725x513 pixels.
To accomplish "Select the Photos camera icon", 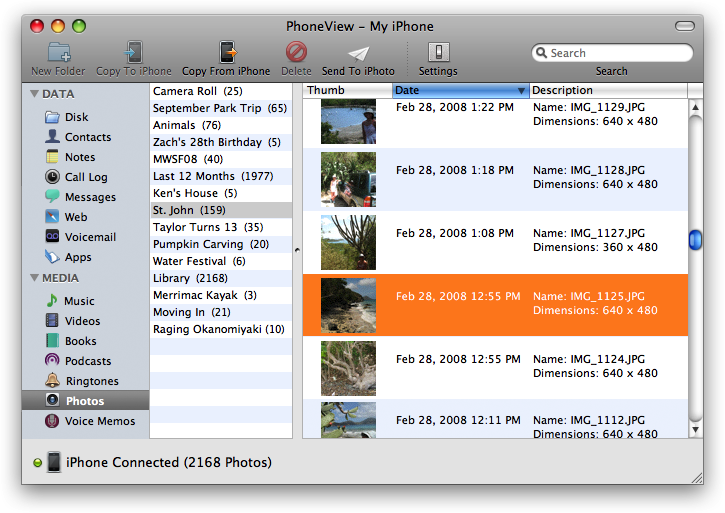I will (52, 400).
